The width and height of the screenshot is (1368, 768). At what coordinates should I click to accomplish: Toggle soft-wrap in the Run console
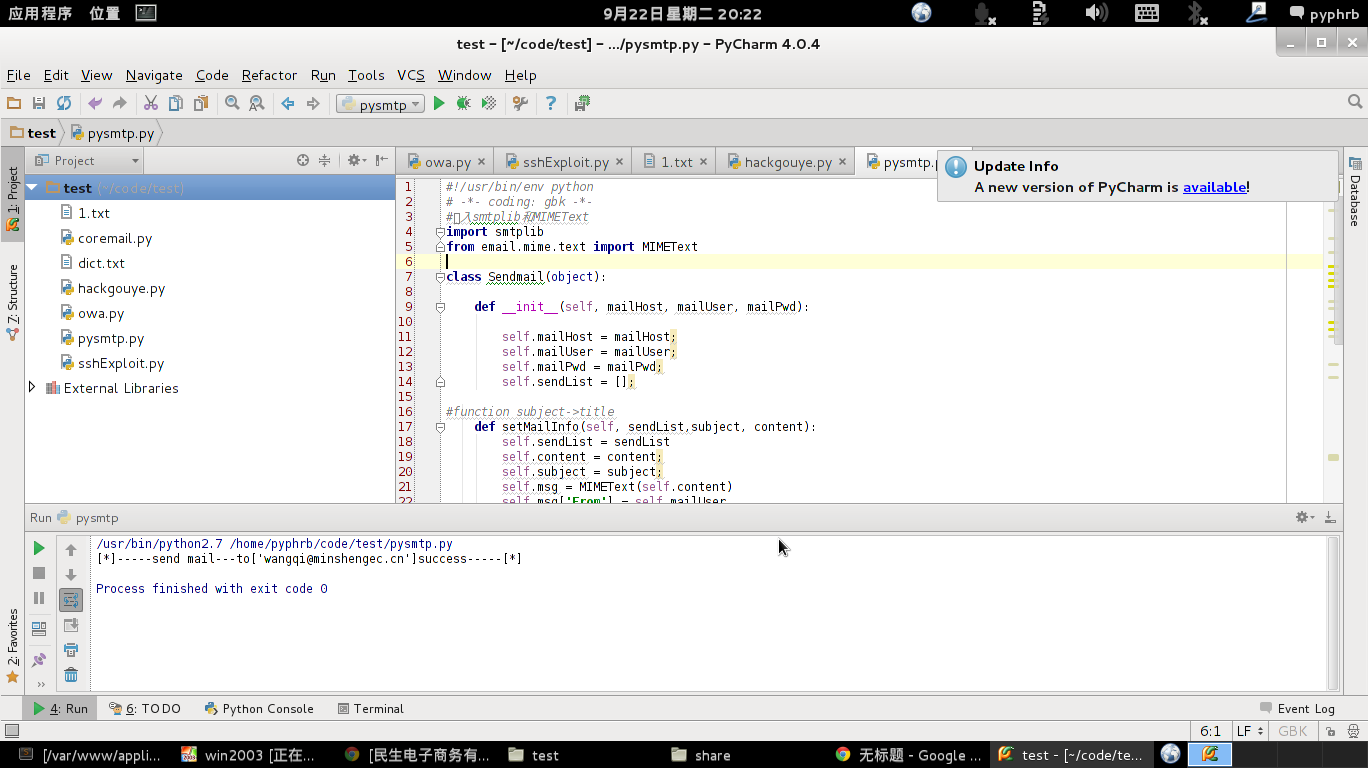71,600
